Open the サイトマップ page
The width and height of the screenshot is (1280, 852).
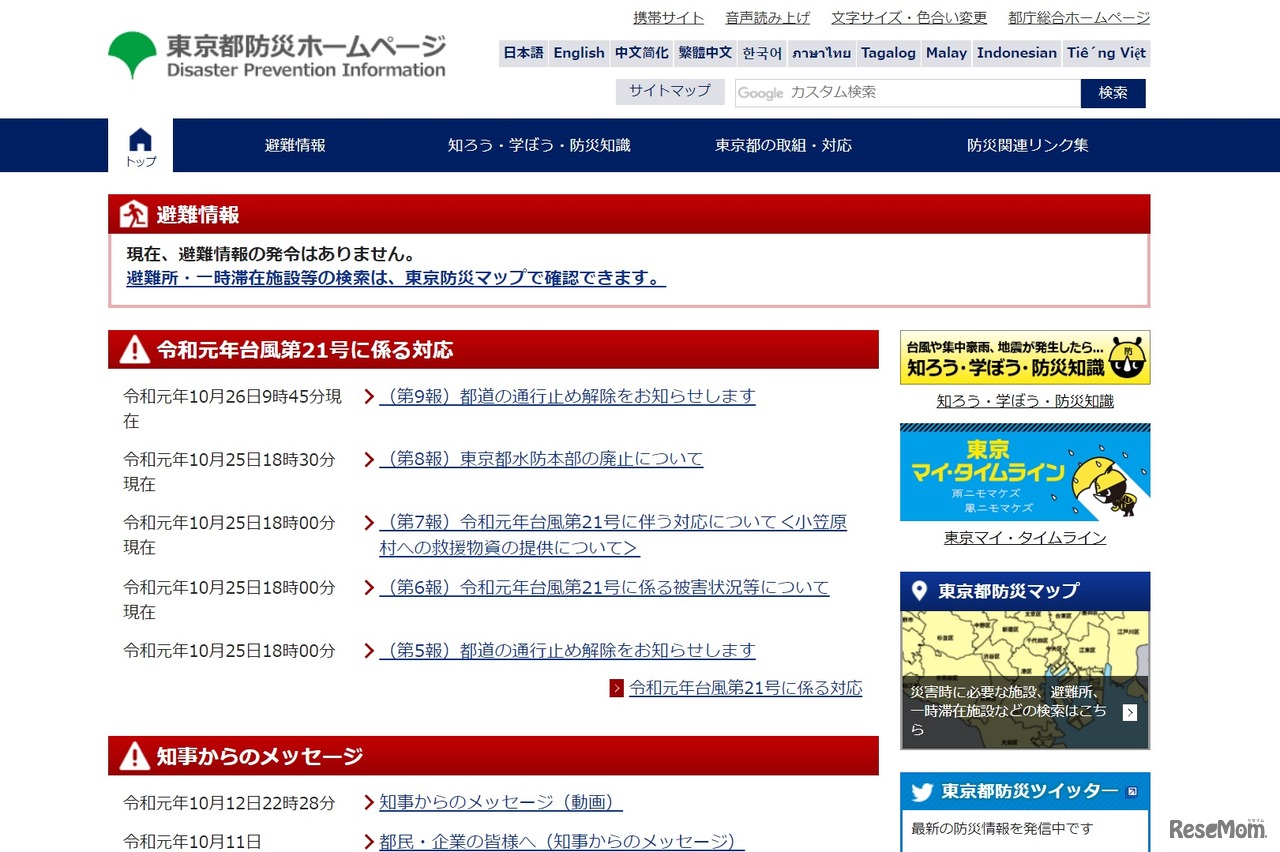[670, 91]
